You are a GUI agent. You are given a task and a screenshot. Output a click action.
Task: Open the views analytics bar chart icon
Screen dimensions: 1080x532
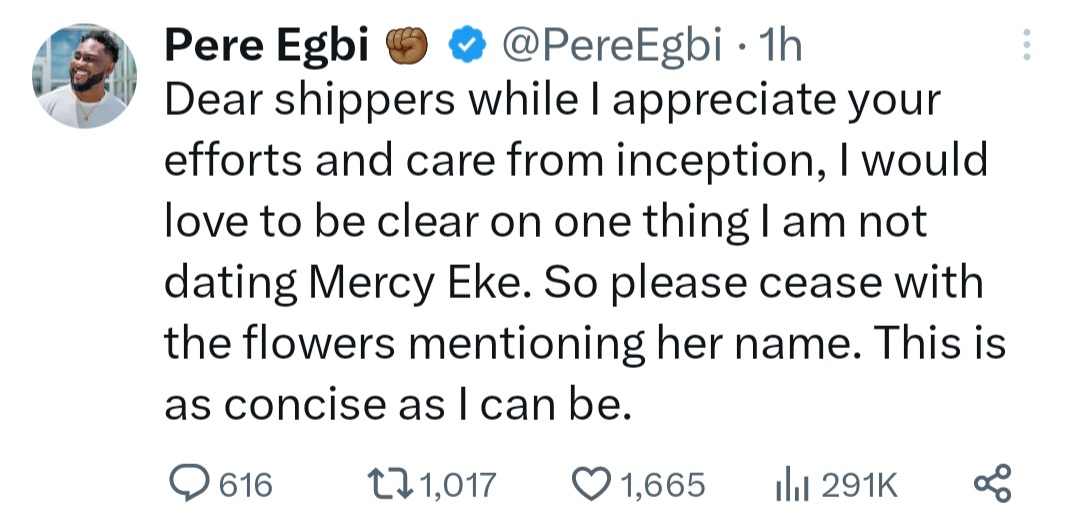[791, 485]
